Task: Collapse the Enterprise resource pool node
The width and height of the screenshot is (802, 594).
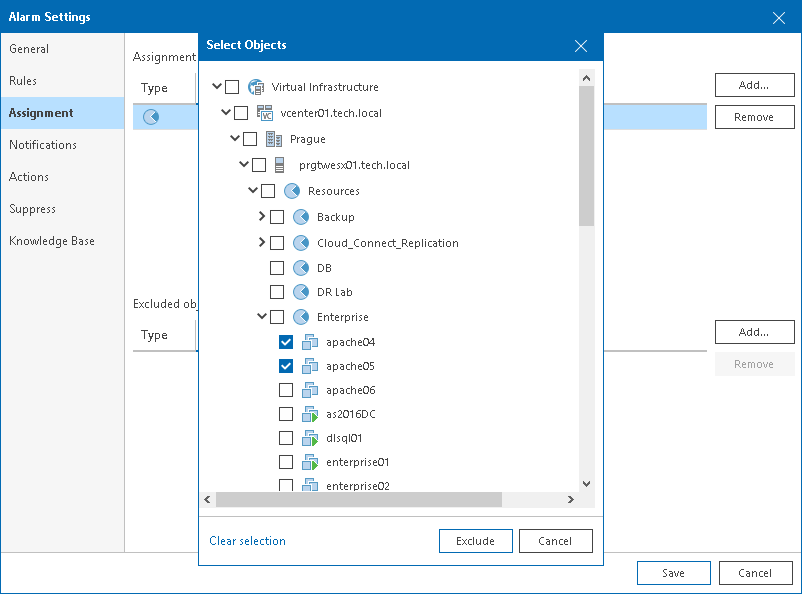Action: click(x=262, y=317)
